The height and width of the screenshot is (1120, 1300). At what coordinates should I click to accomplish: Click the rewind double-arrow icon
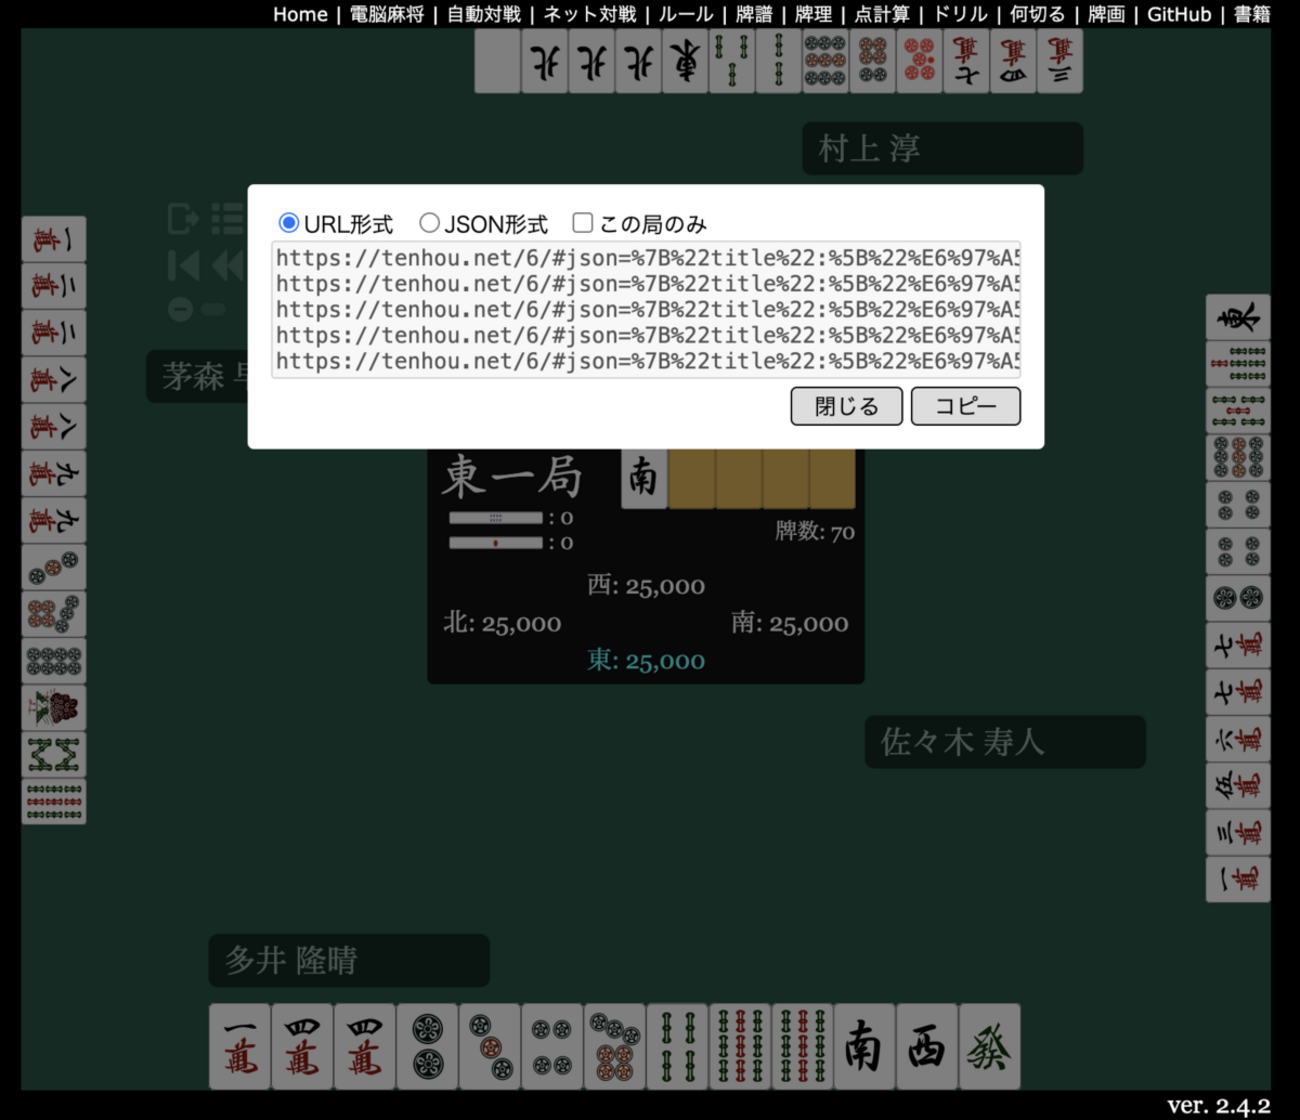(229, 265)
